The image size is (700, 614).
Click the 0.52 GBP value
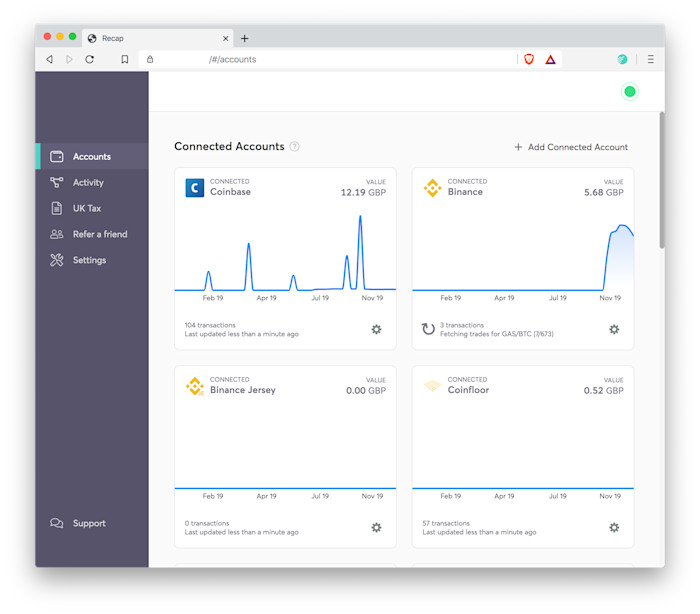click(x=604, y=391)
